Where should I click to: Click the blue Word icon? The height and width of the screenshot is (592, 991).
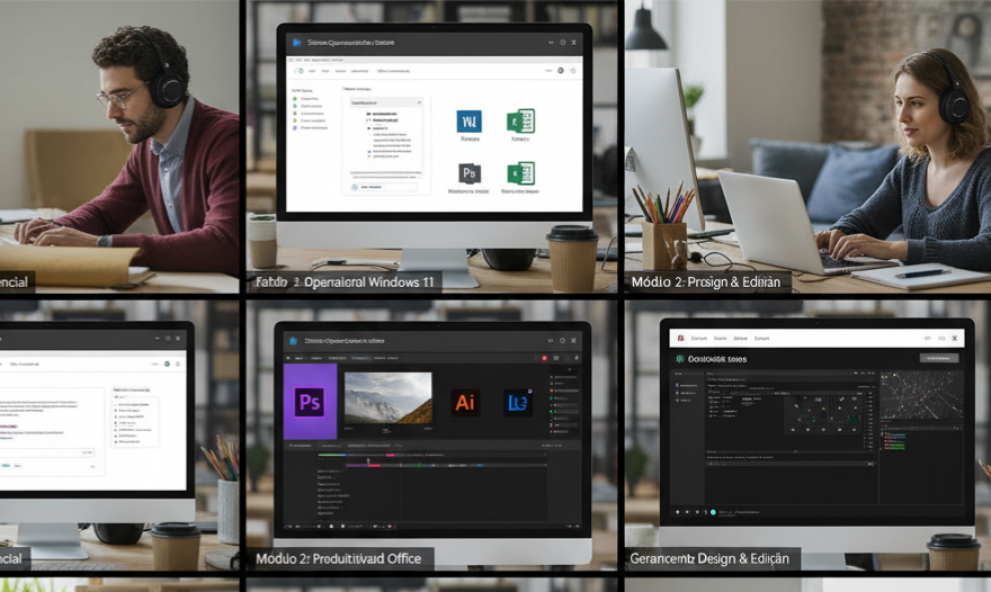468,121
